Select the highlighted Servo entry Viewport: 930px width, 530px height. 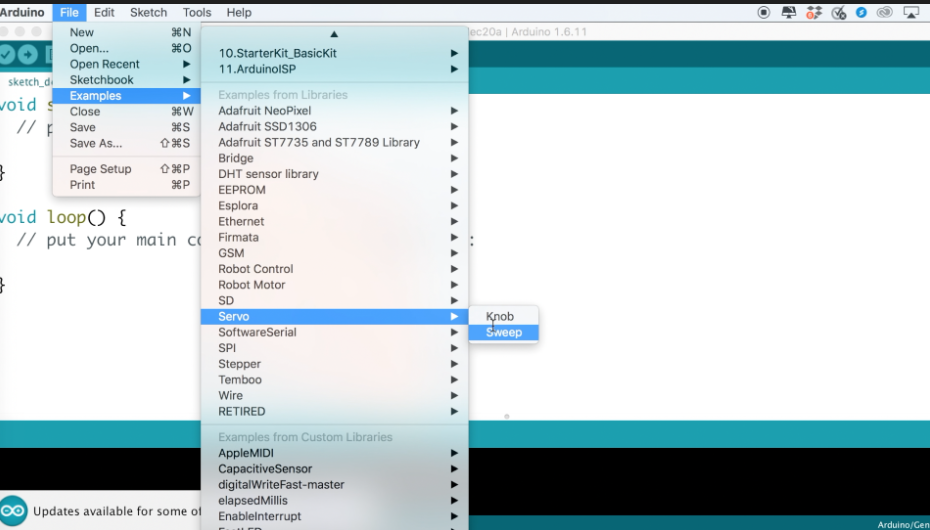[335, 317]
